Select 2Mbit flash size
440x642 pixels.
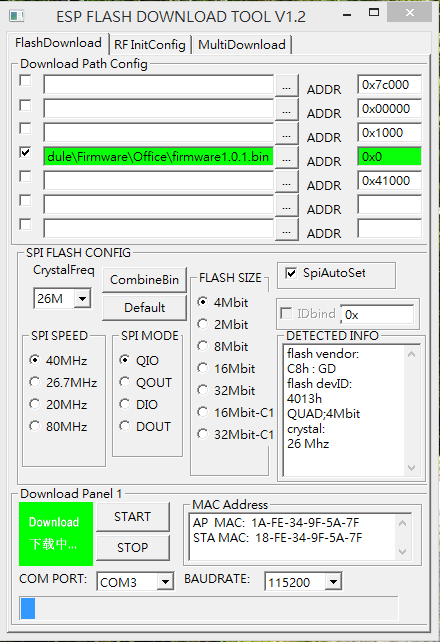(x=203, y=324)
